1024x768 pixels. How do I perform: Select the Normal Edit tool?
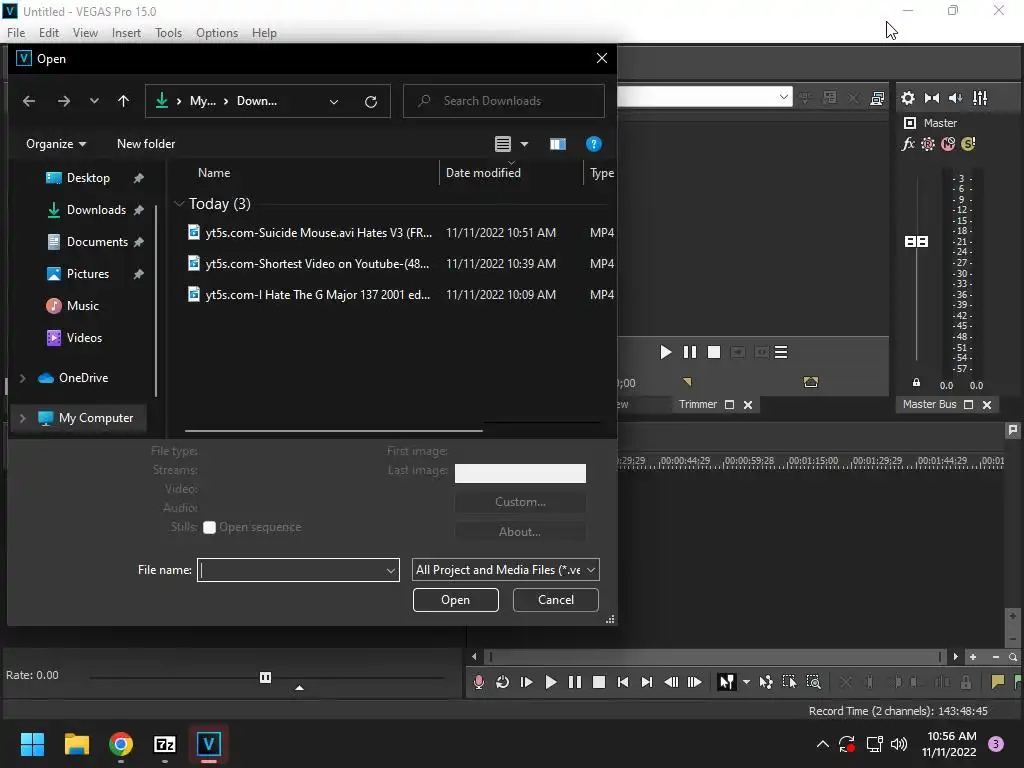[726, 682]
